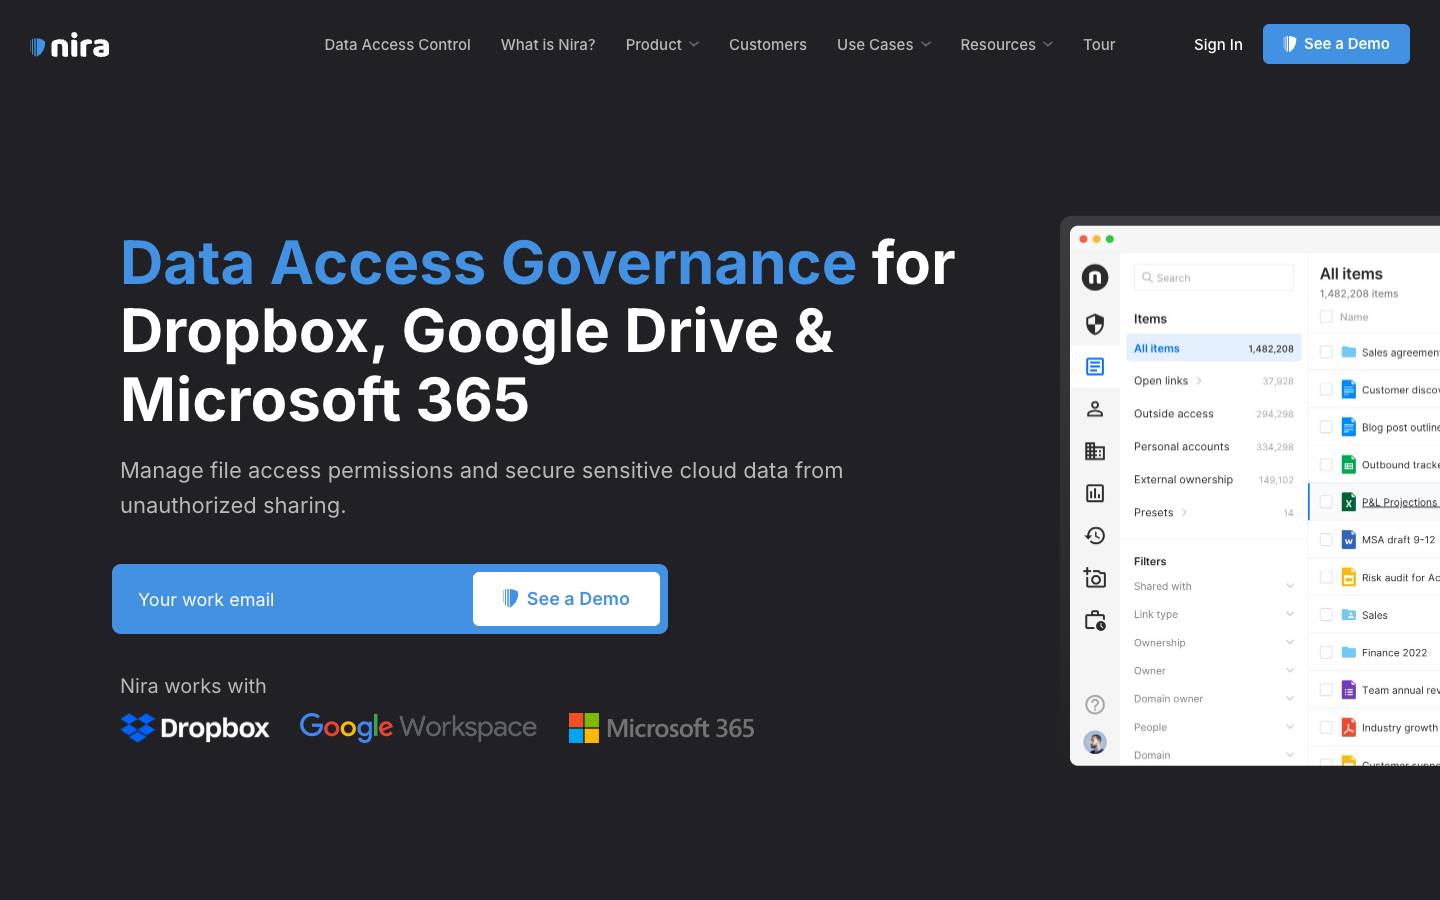The image size is (1440, 900).
Task: Check the Sales agreement row checkbox
Action: (x=1326, y=352)
